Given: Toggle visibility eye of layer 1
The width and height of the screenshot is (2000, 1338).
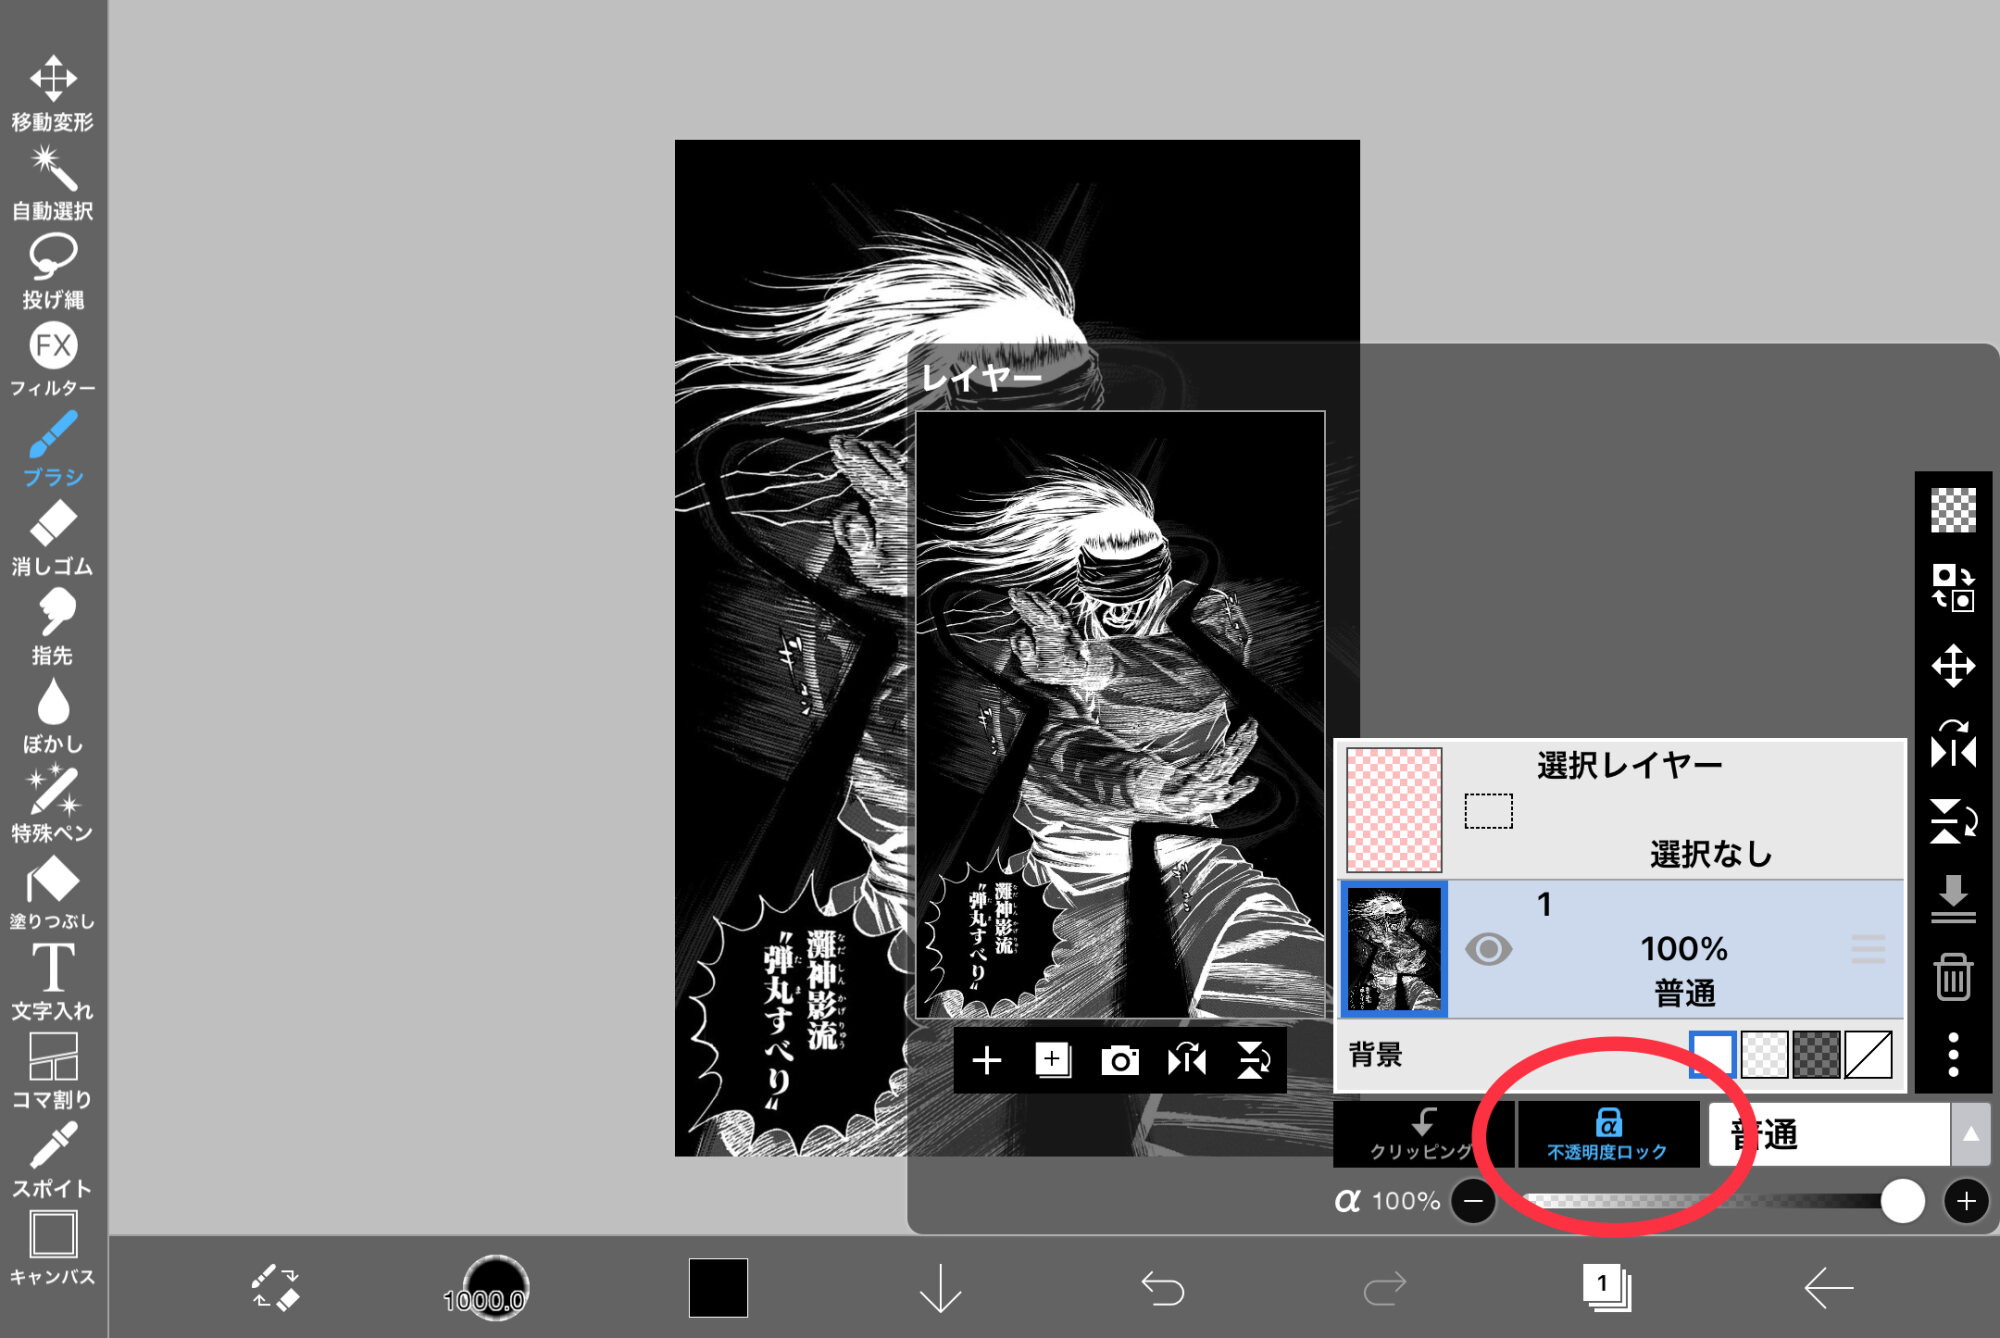Looking at the screenshot, I should (x=1488, y=948).
